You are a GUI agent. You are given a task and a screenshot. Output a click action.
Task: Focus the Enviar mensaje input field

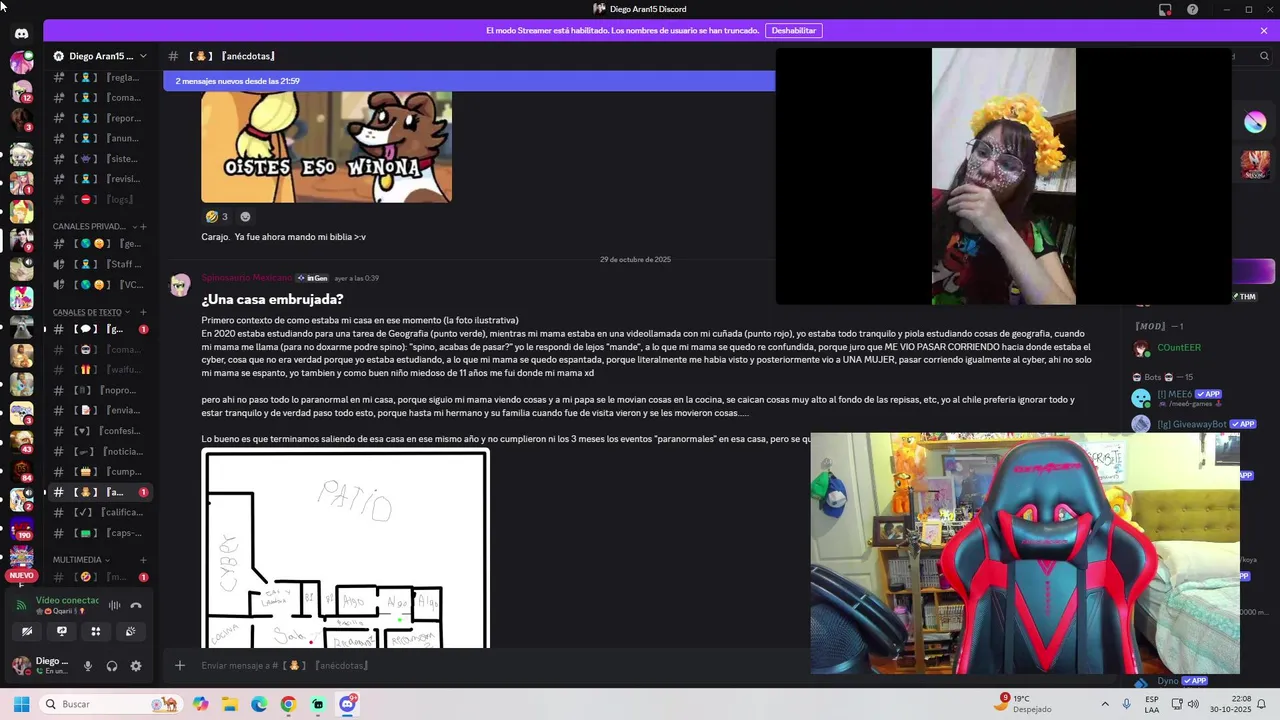tap(500, 665)
